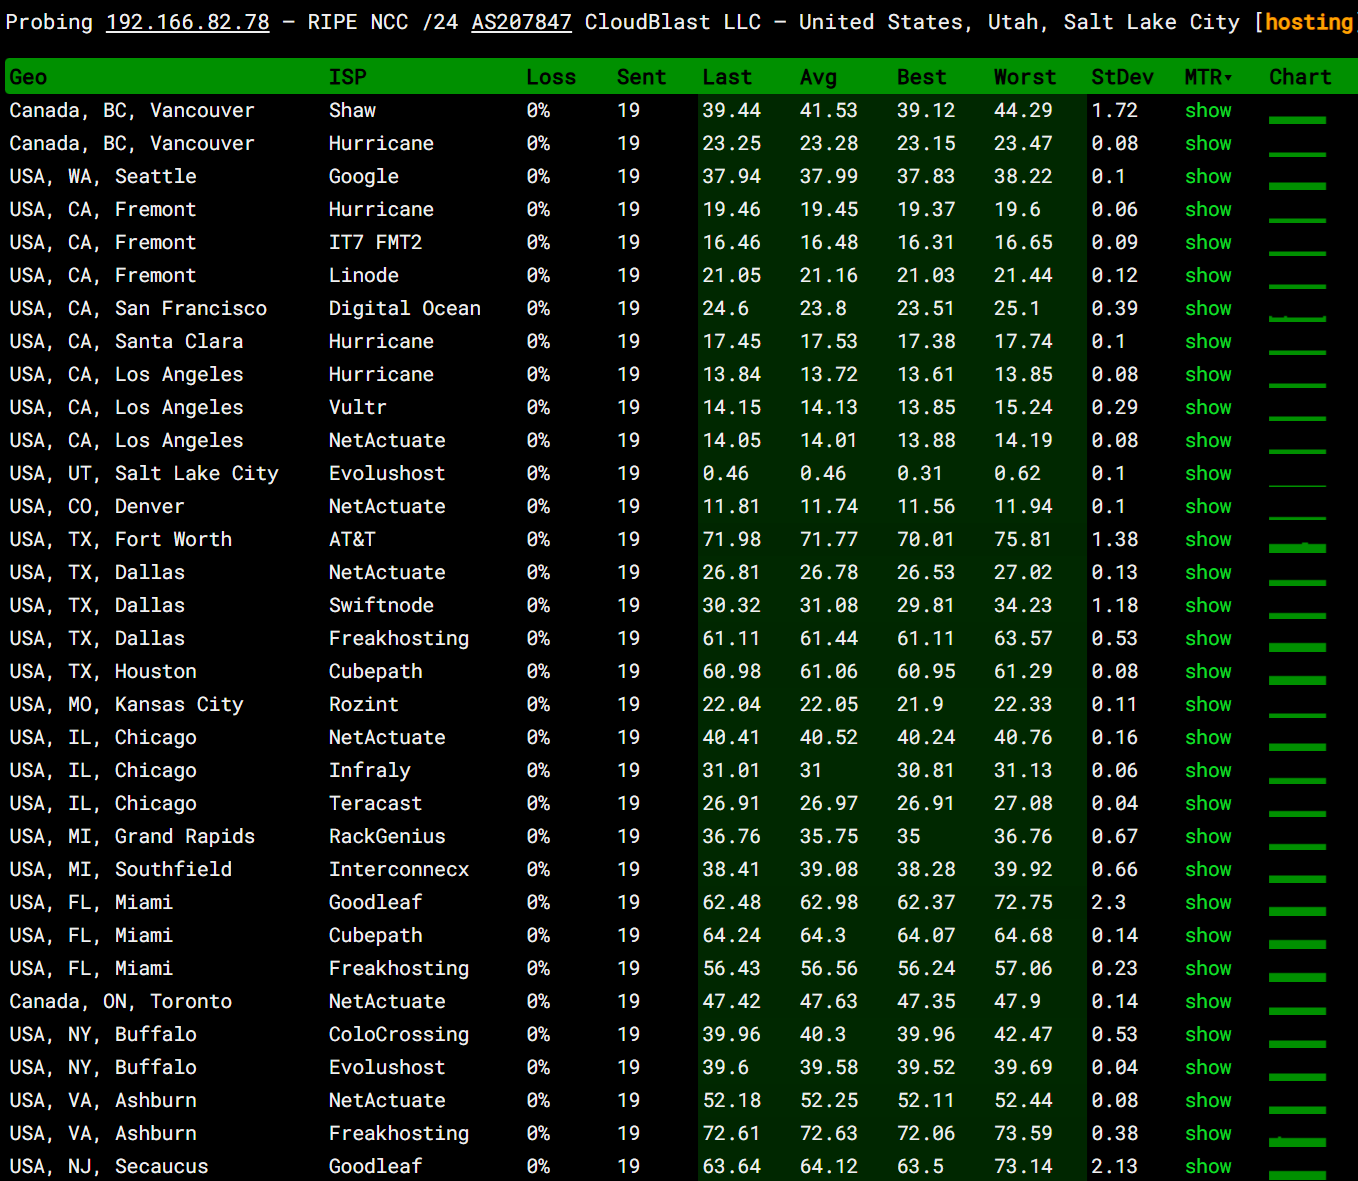Click the Worst column header
This screenshot has height=1181, width=1358.
click(1025, 77)
